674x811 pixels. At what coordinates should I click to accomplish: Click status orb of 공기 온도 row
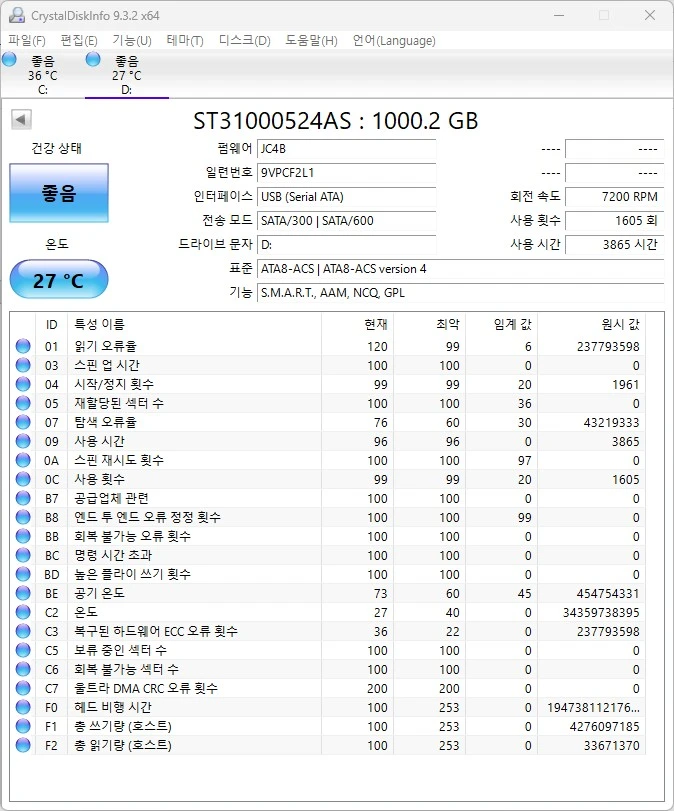click(23, 593)
